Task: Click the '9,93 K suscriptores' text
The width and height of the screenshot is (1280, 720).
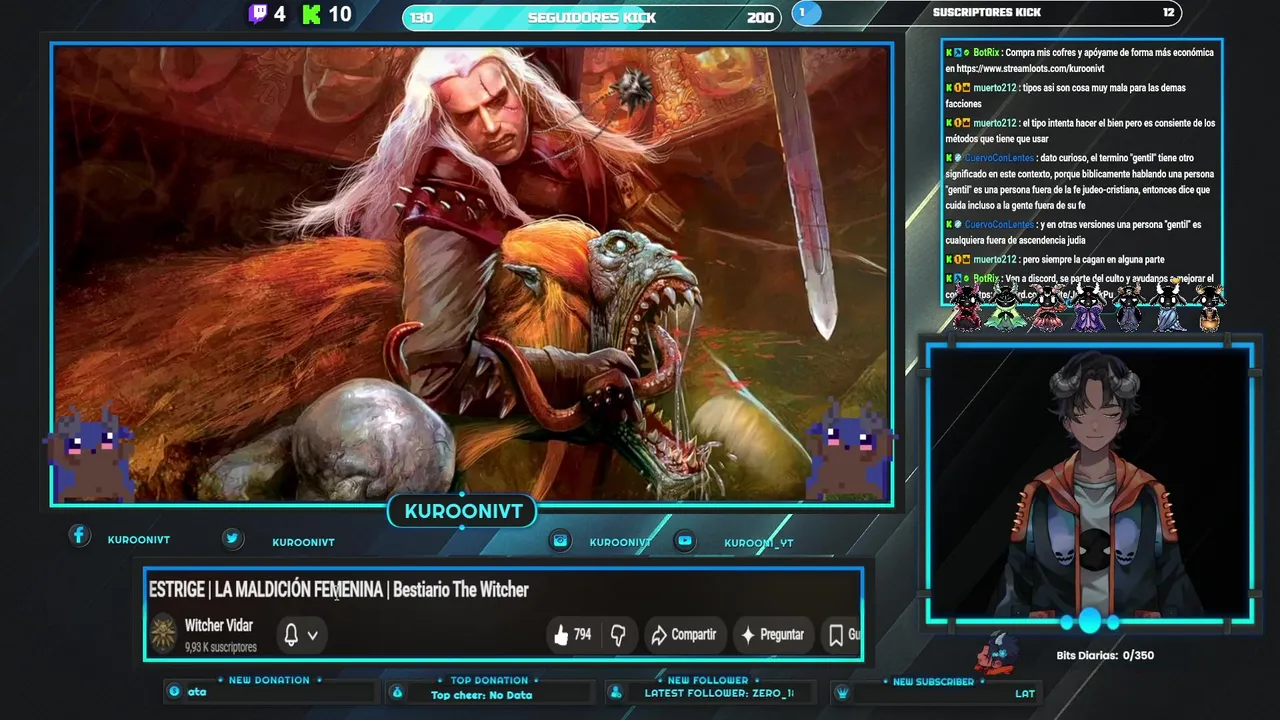Action: point(221,647)
